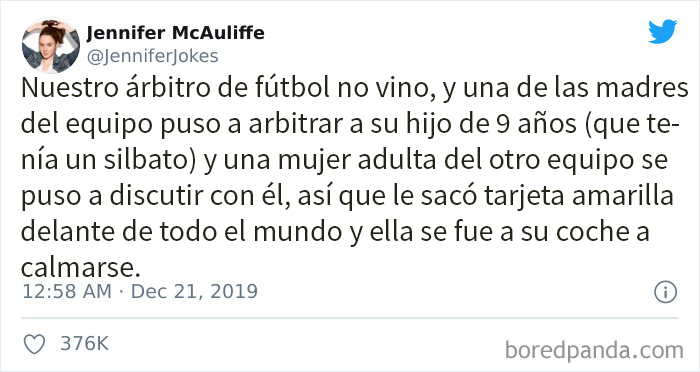Visit the boredpanda.com watermark

click(x=594, y=350)
